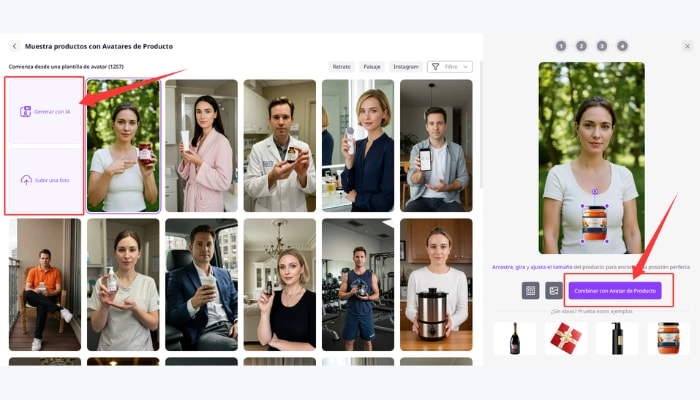Go to step 1 indicator
700x400 pixels.
coord(560,46)
